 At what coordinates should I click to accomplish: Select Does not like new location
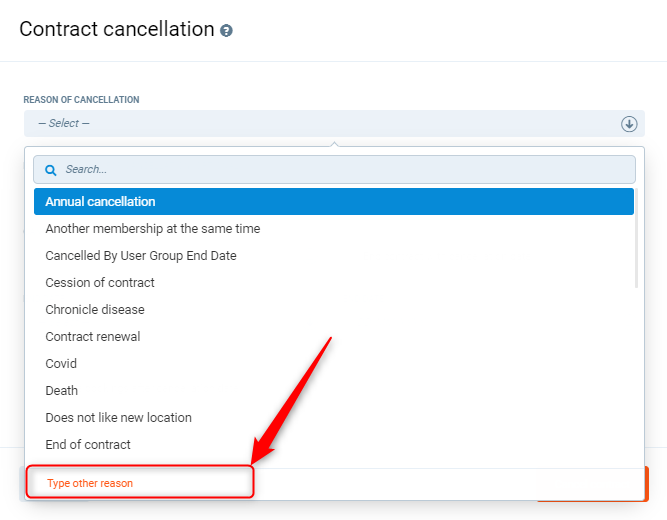[x=118, y=418]
